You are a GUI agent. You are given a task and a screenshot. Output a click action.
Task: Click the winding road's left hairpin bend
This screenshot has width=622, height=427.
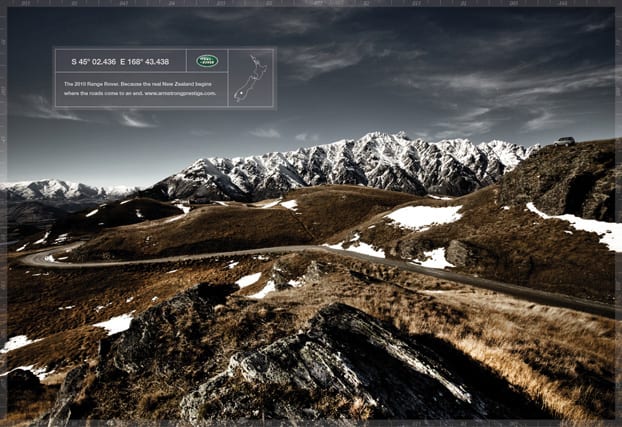click(34, 259)
